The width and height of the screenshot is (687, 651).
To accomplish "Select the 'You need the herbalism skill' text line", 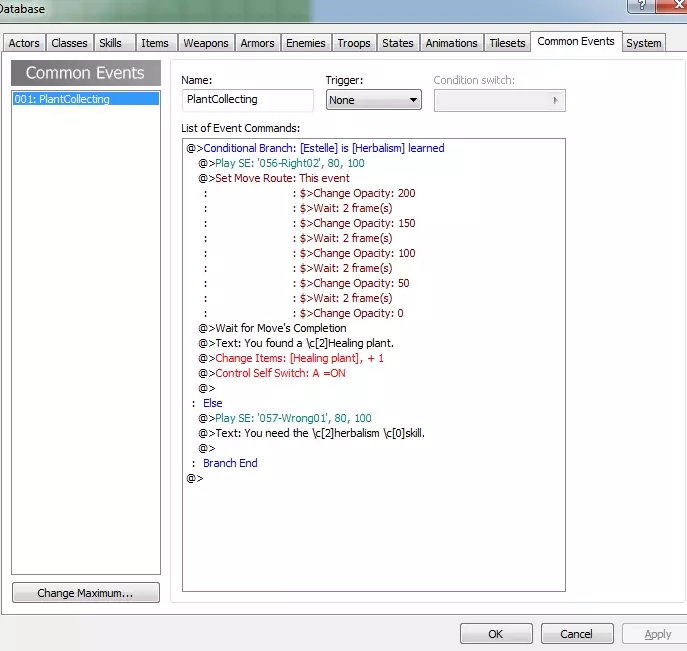I will (312, 433).
